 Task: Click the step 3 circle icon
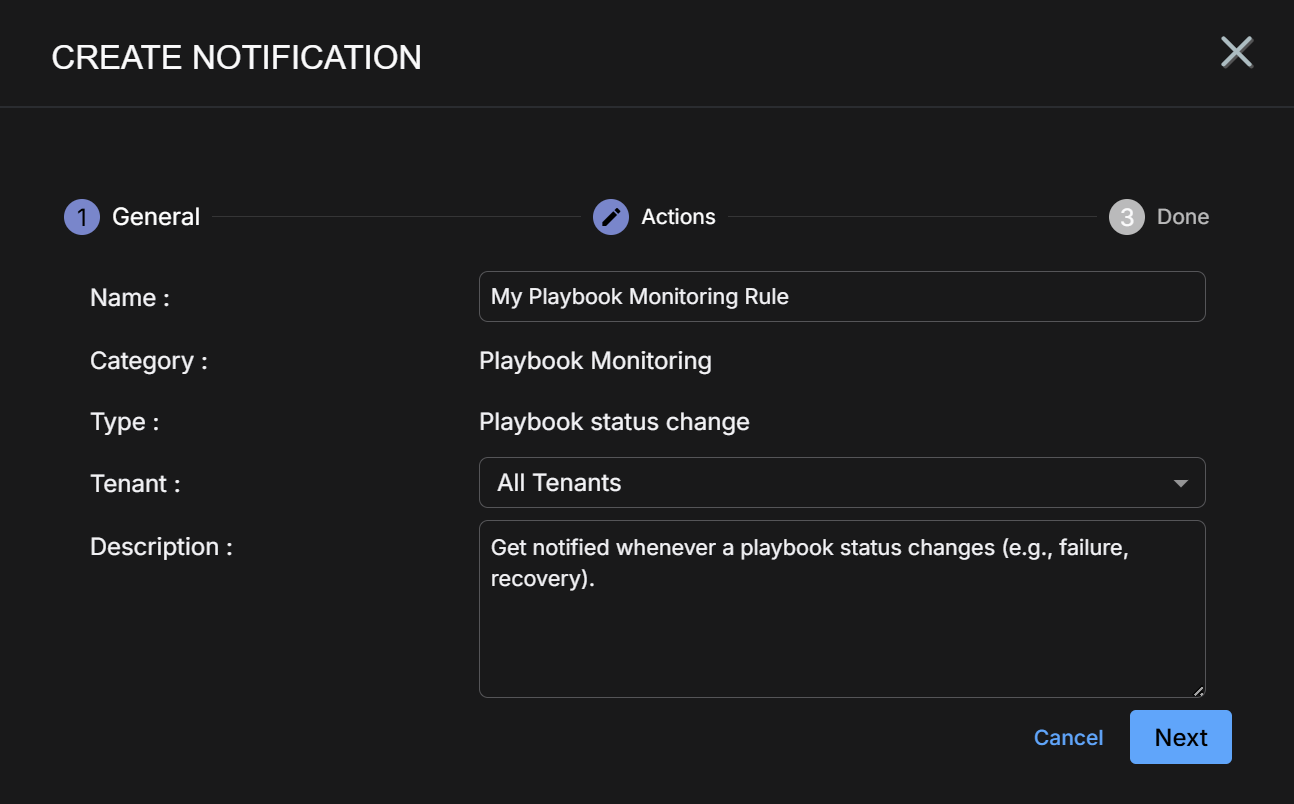(x=1127, y=217)
